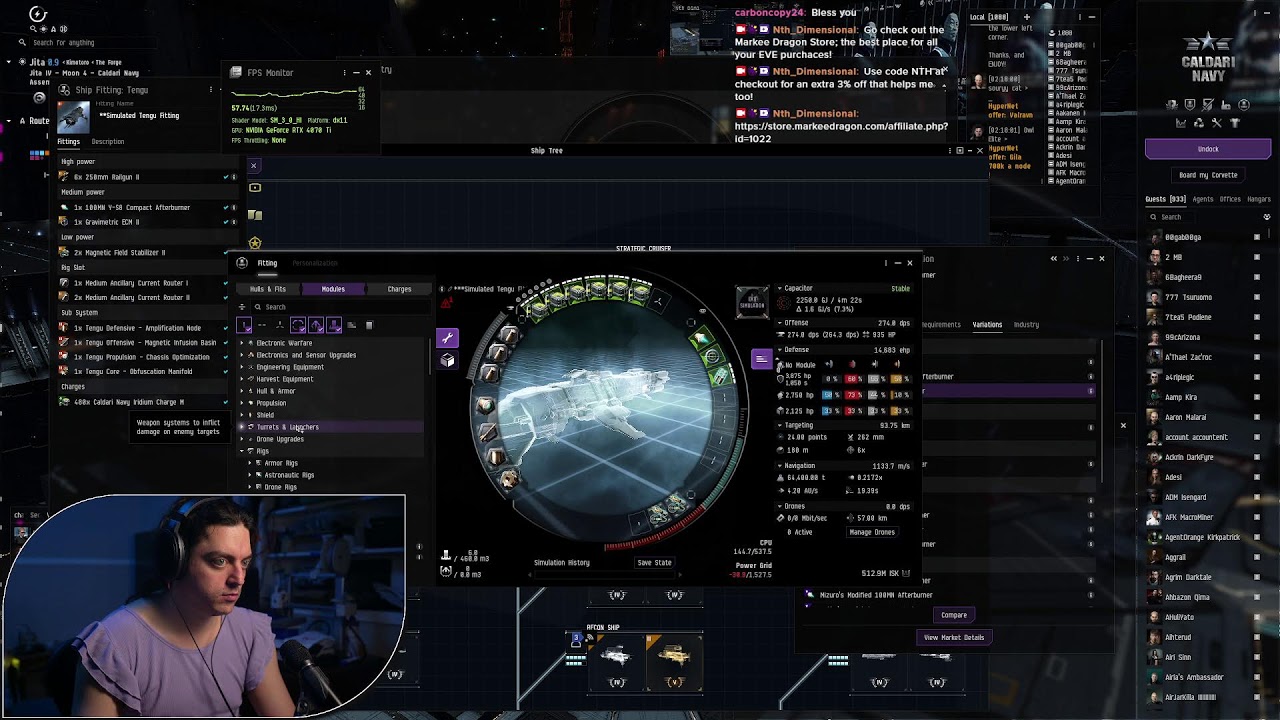Click the Simulation mode icon
Image resolution: width=1280 pixels, height=720 pixels.
tap(752, 301)
